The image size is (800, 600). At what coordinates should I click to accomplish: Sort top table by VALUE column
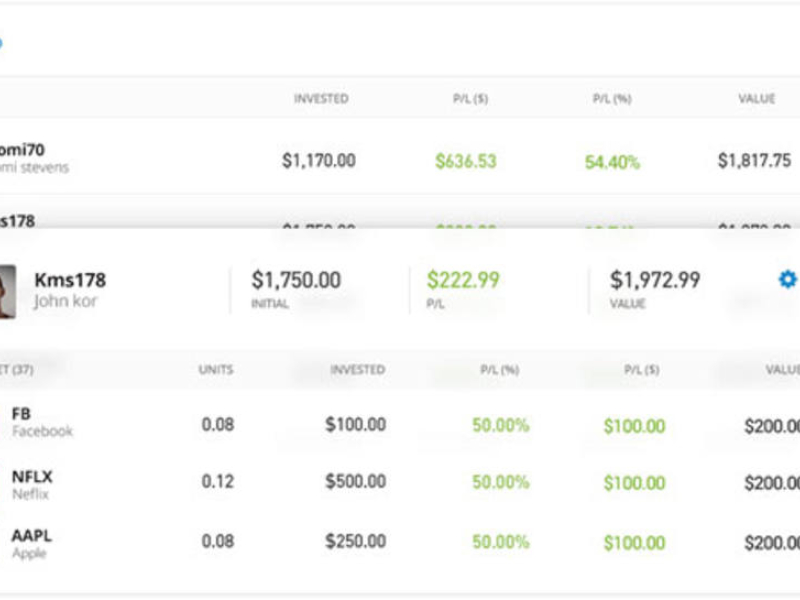pos(756,99)
